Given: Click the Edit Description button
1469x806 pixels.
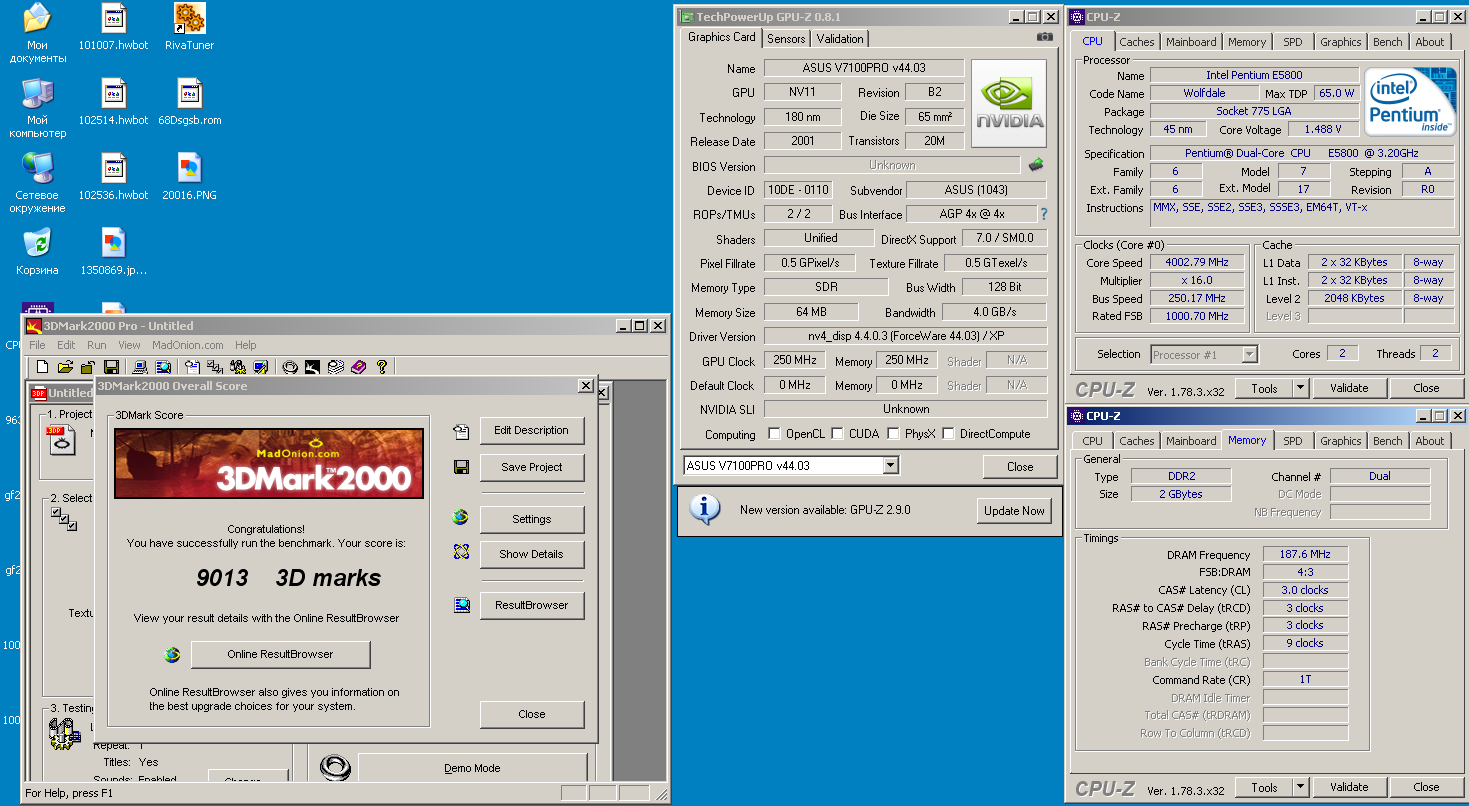Looking at the screenshot, I should (x=532, y=430).
